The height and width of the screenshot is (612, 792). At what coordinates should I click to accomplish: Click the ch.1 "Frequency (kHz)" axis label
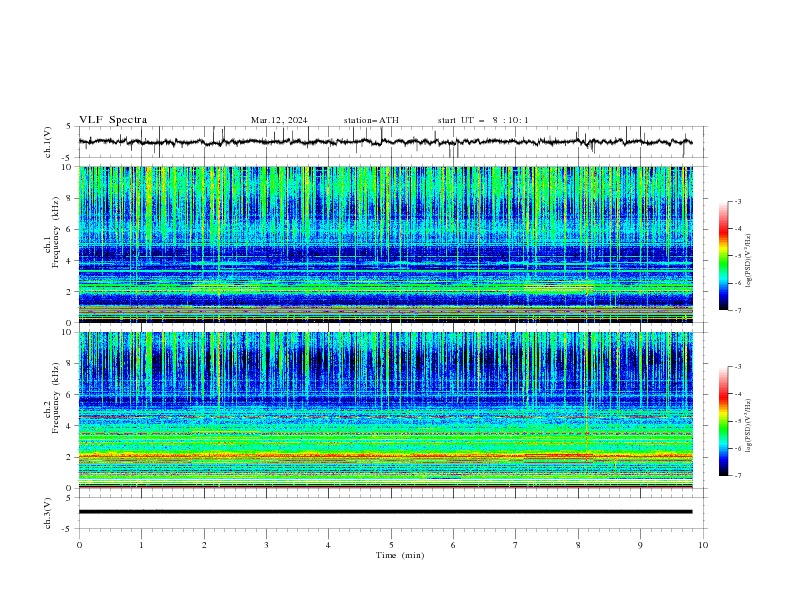click(55, 232)
